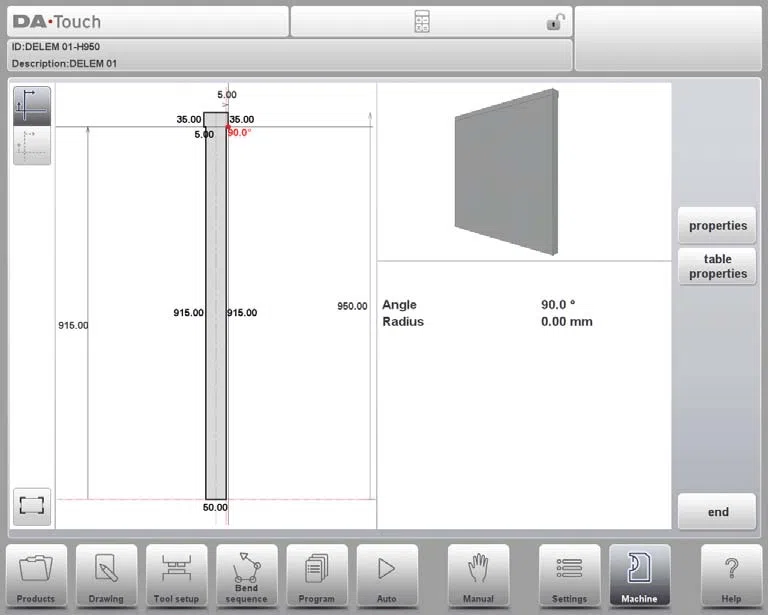Click the end button

(717, 512)
